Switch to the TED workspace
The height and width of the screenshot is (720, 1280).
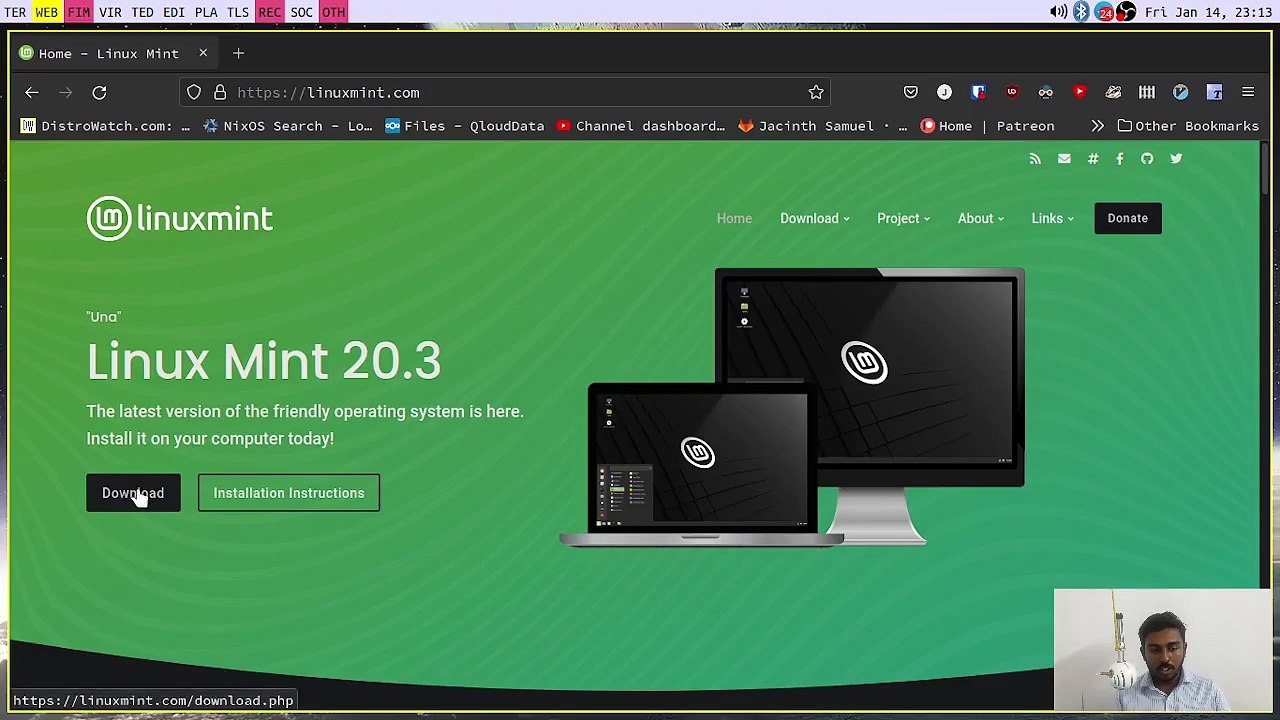[x=142, y=12]
